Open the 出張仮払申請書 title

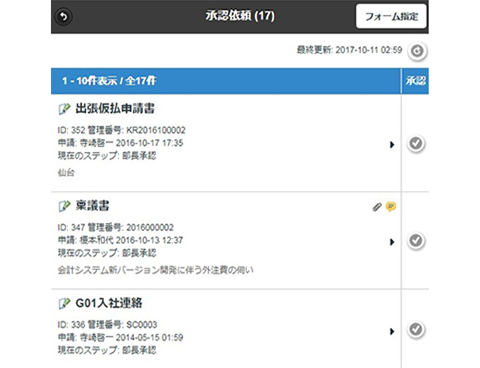(x=115, y=109)
